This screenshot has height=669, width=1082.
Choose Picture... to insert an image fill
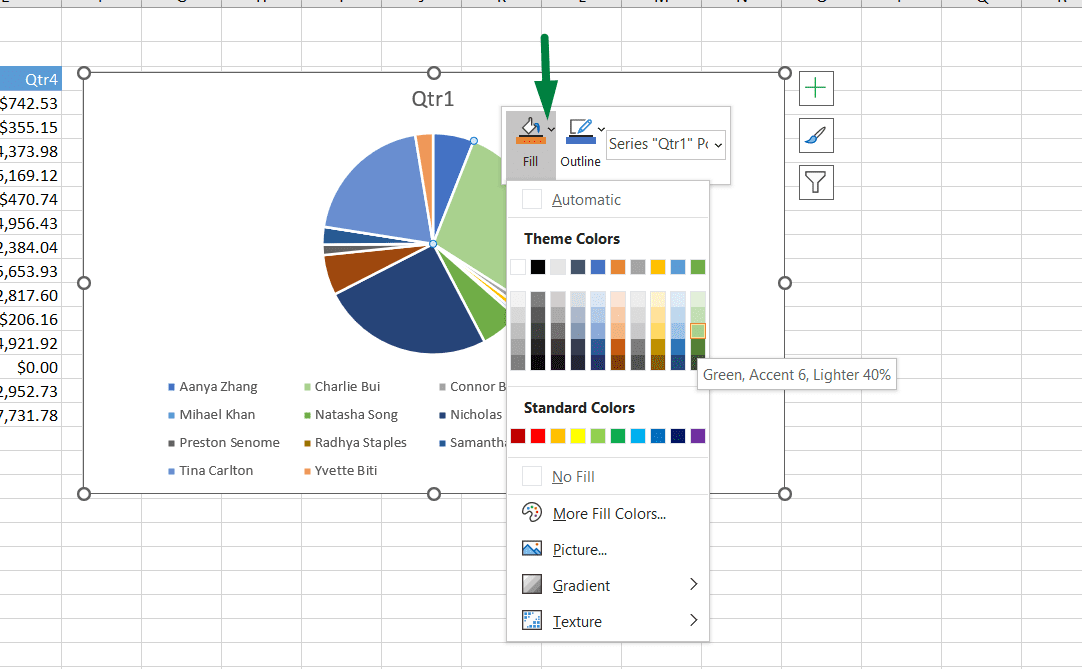click(580, 548)
